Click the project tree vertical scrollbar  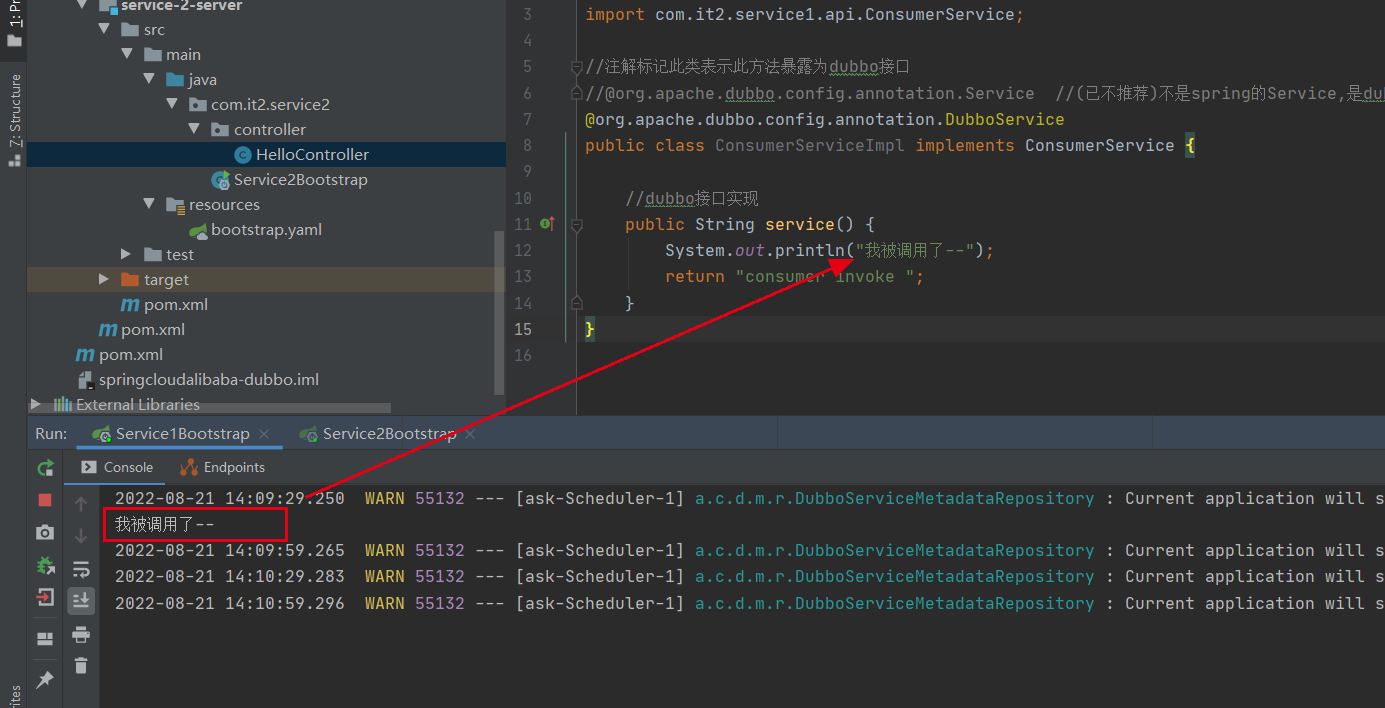[x=500, y=312]
